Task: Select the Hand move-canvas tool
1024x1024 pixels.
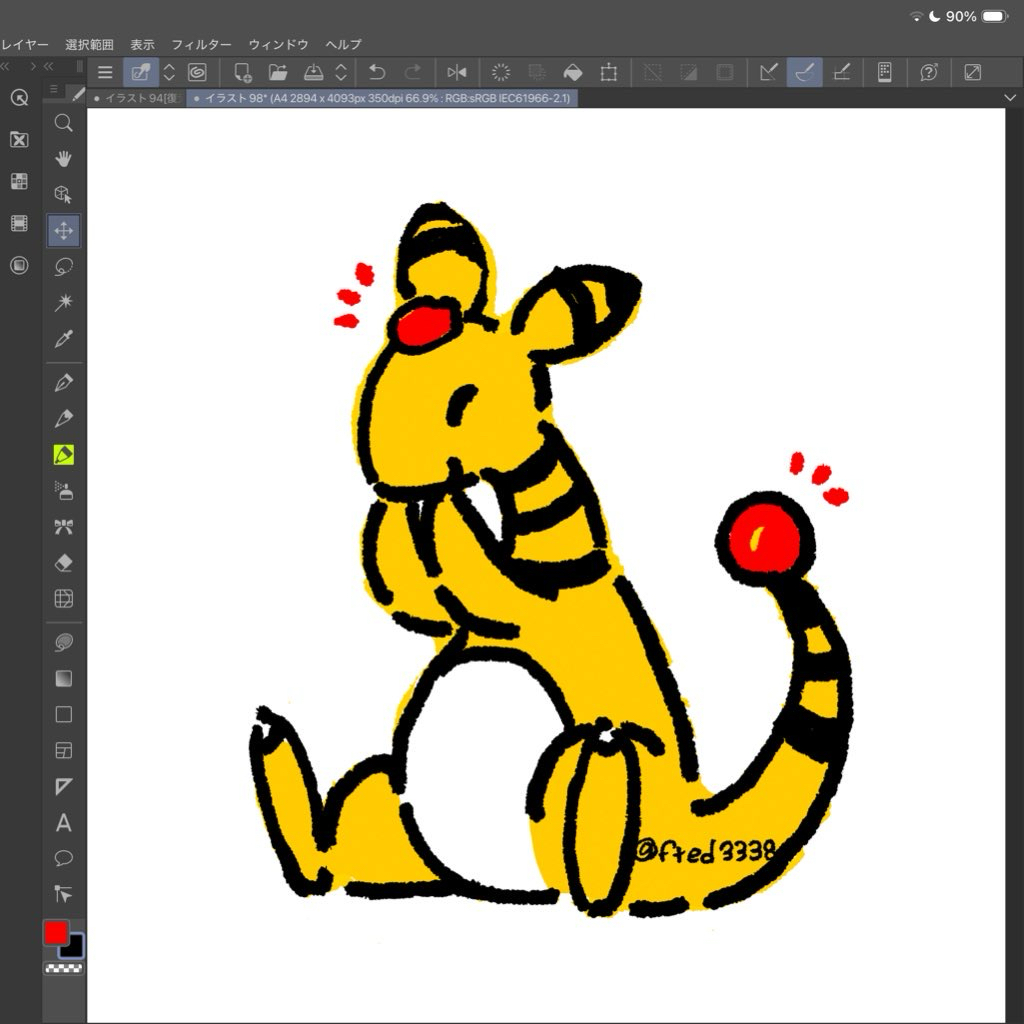Action: coord(63,159)
